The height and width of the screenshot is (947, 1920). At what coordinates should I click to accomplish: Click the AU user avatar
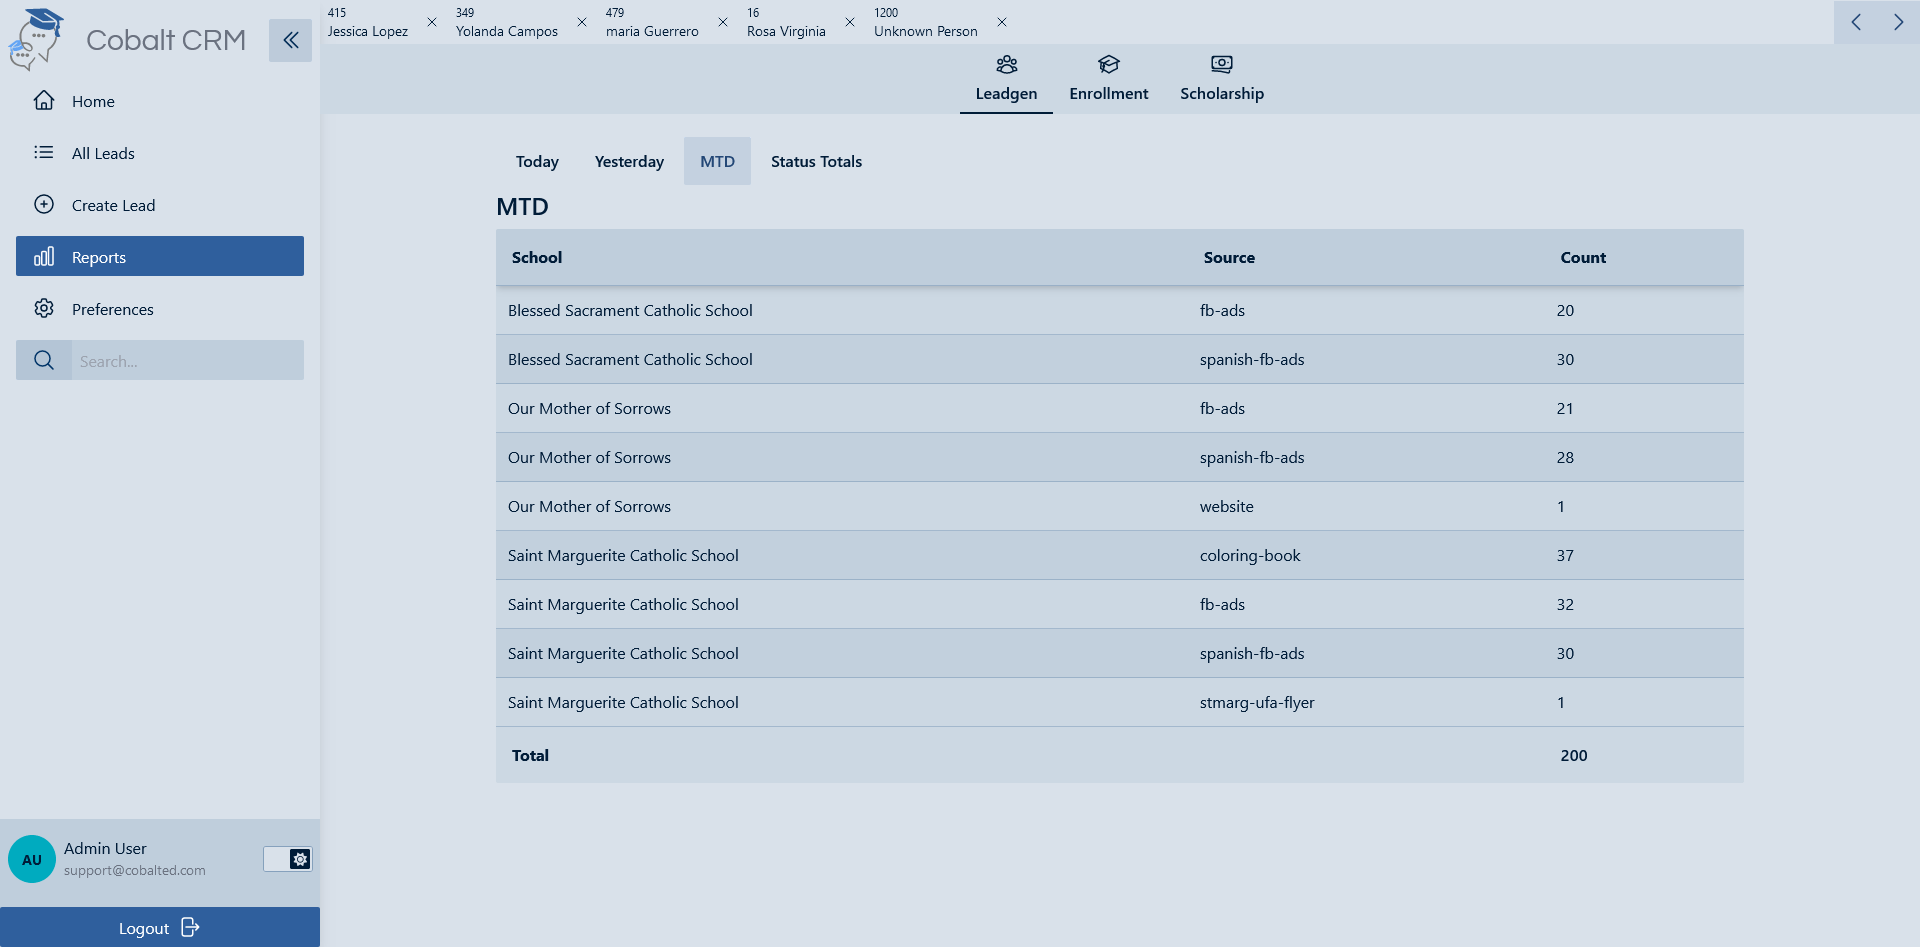(x=32, y=859)
